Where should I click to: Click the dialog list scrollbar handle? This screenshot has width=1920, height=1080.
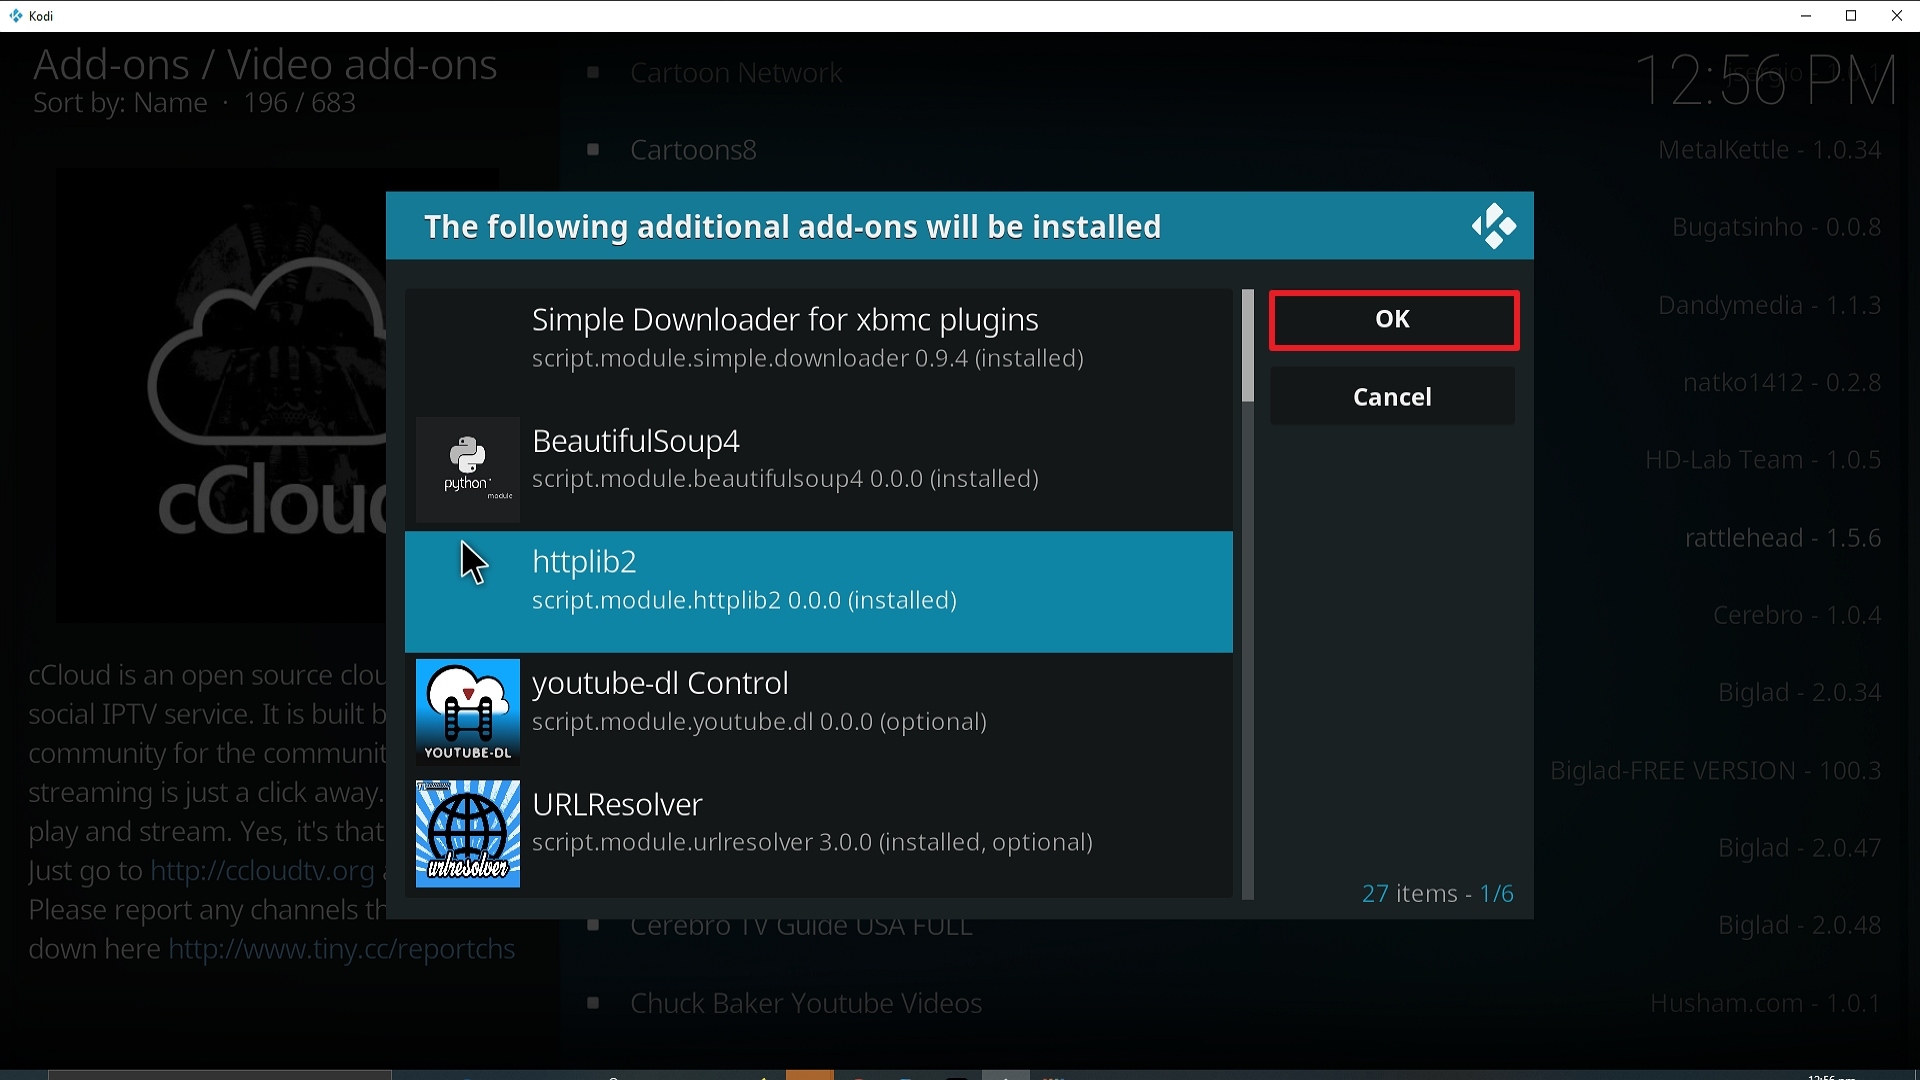[1247, 347]
